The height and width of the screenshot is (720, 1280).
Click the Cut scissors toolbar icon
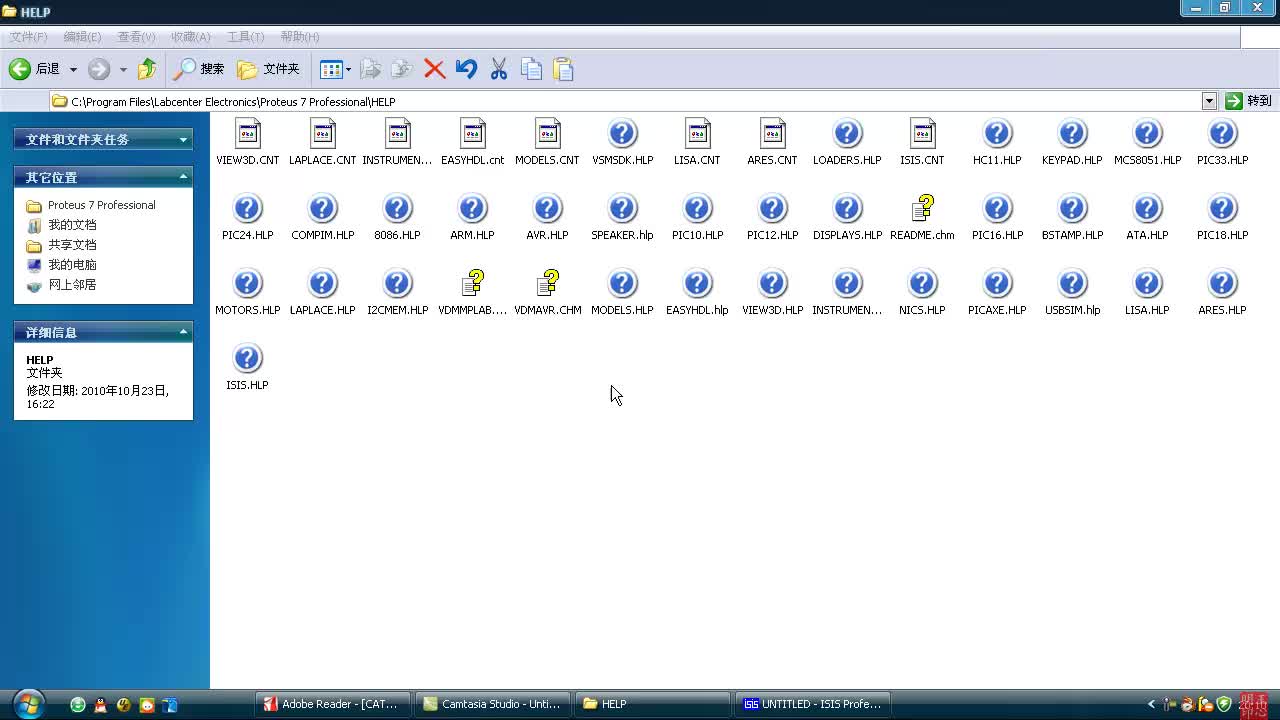pos(498,69)
